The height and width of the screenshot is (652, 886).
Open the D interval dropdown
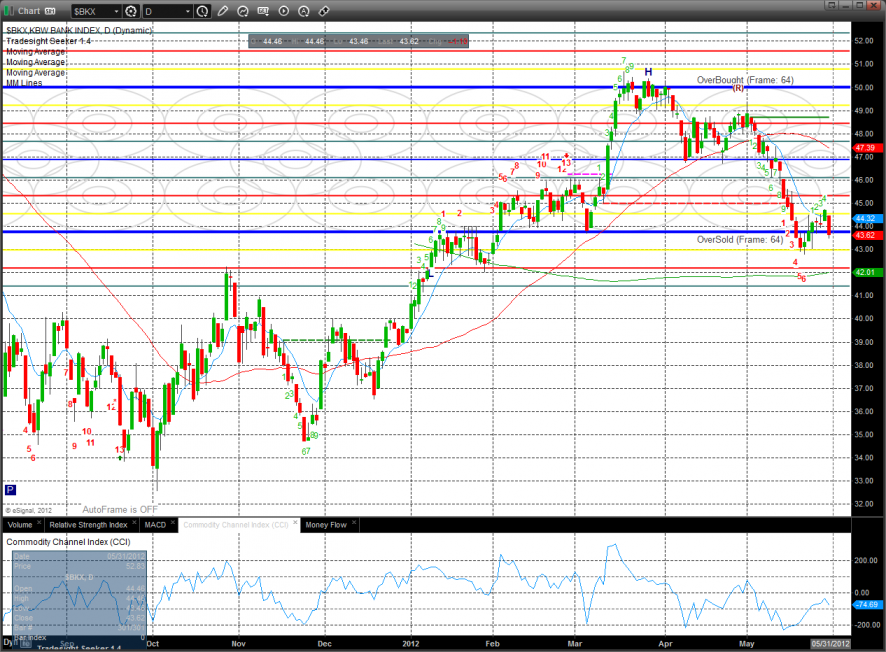[167, 11]
